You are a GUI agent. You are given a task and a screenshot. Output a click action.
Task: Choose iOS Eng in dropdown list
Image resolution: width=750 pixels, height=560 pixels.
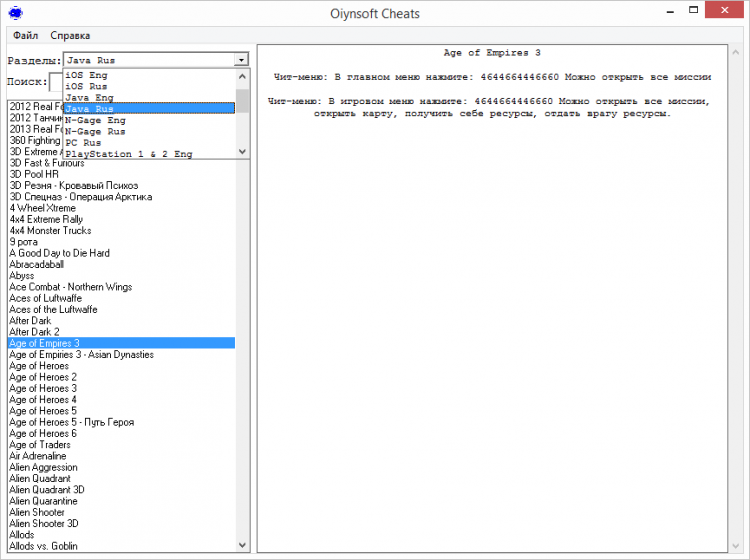tap(150, 75)
